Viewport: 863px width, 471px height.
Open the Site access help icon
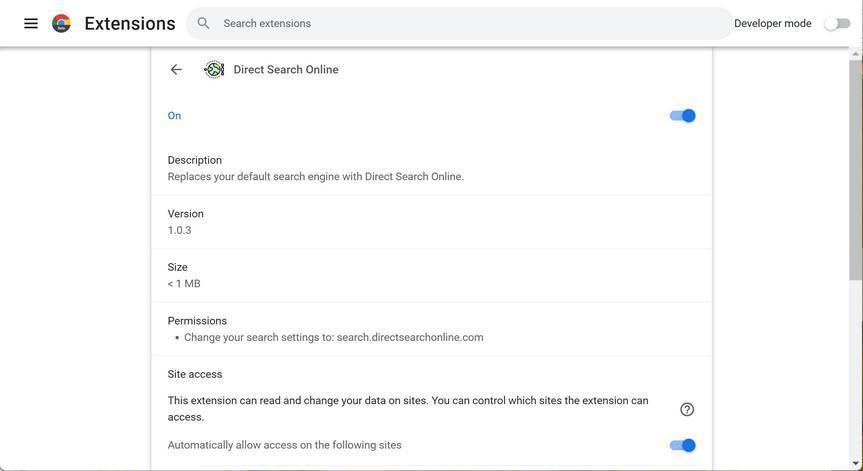(687, 409)
